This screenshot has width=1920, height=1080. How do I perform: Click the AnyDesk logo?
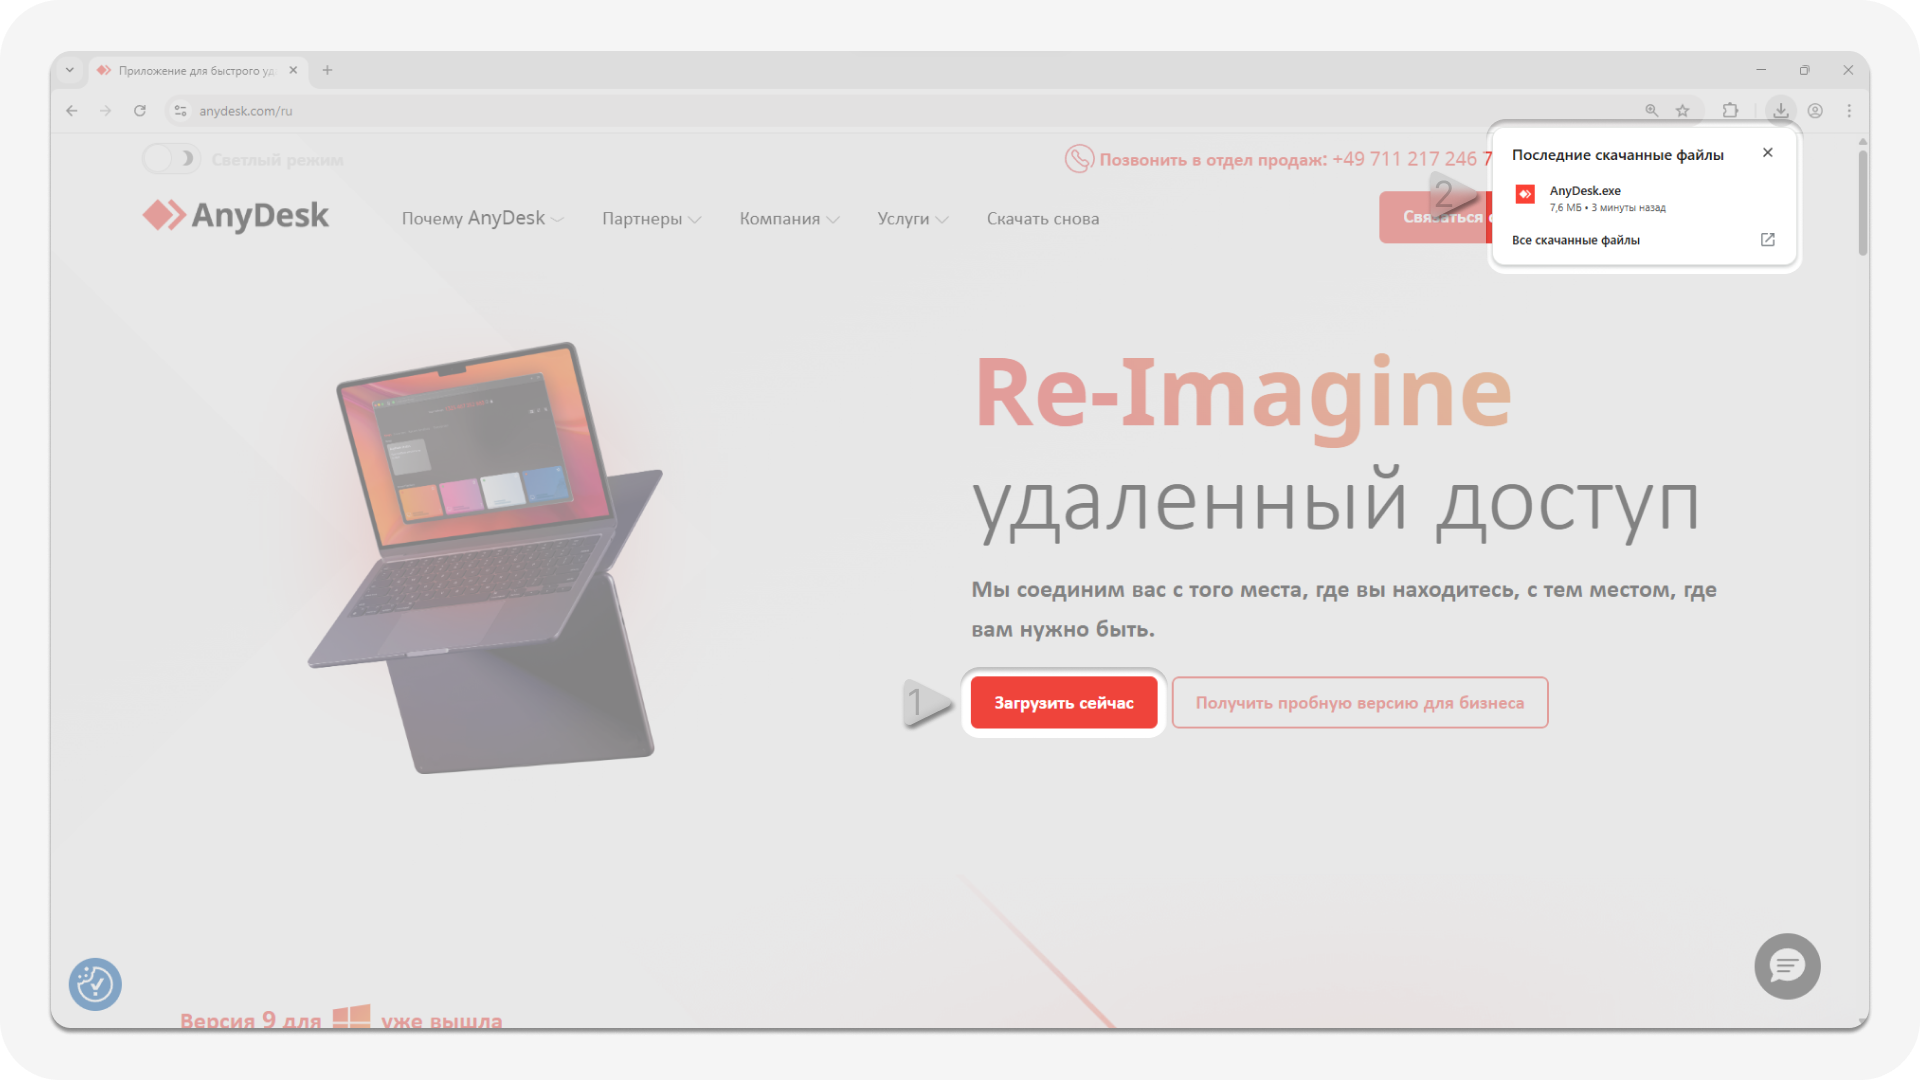tap(236, 215)
